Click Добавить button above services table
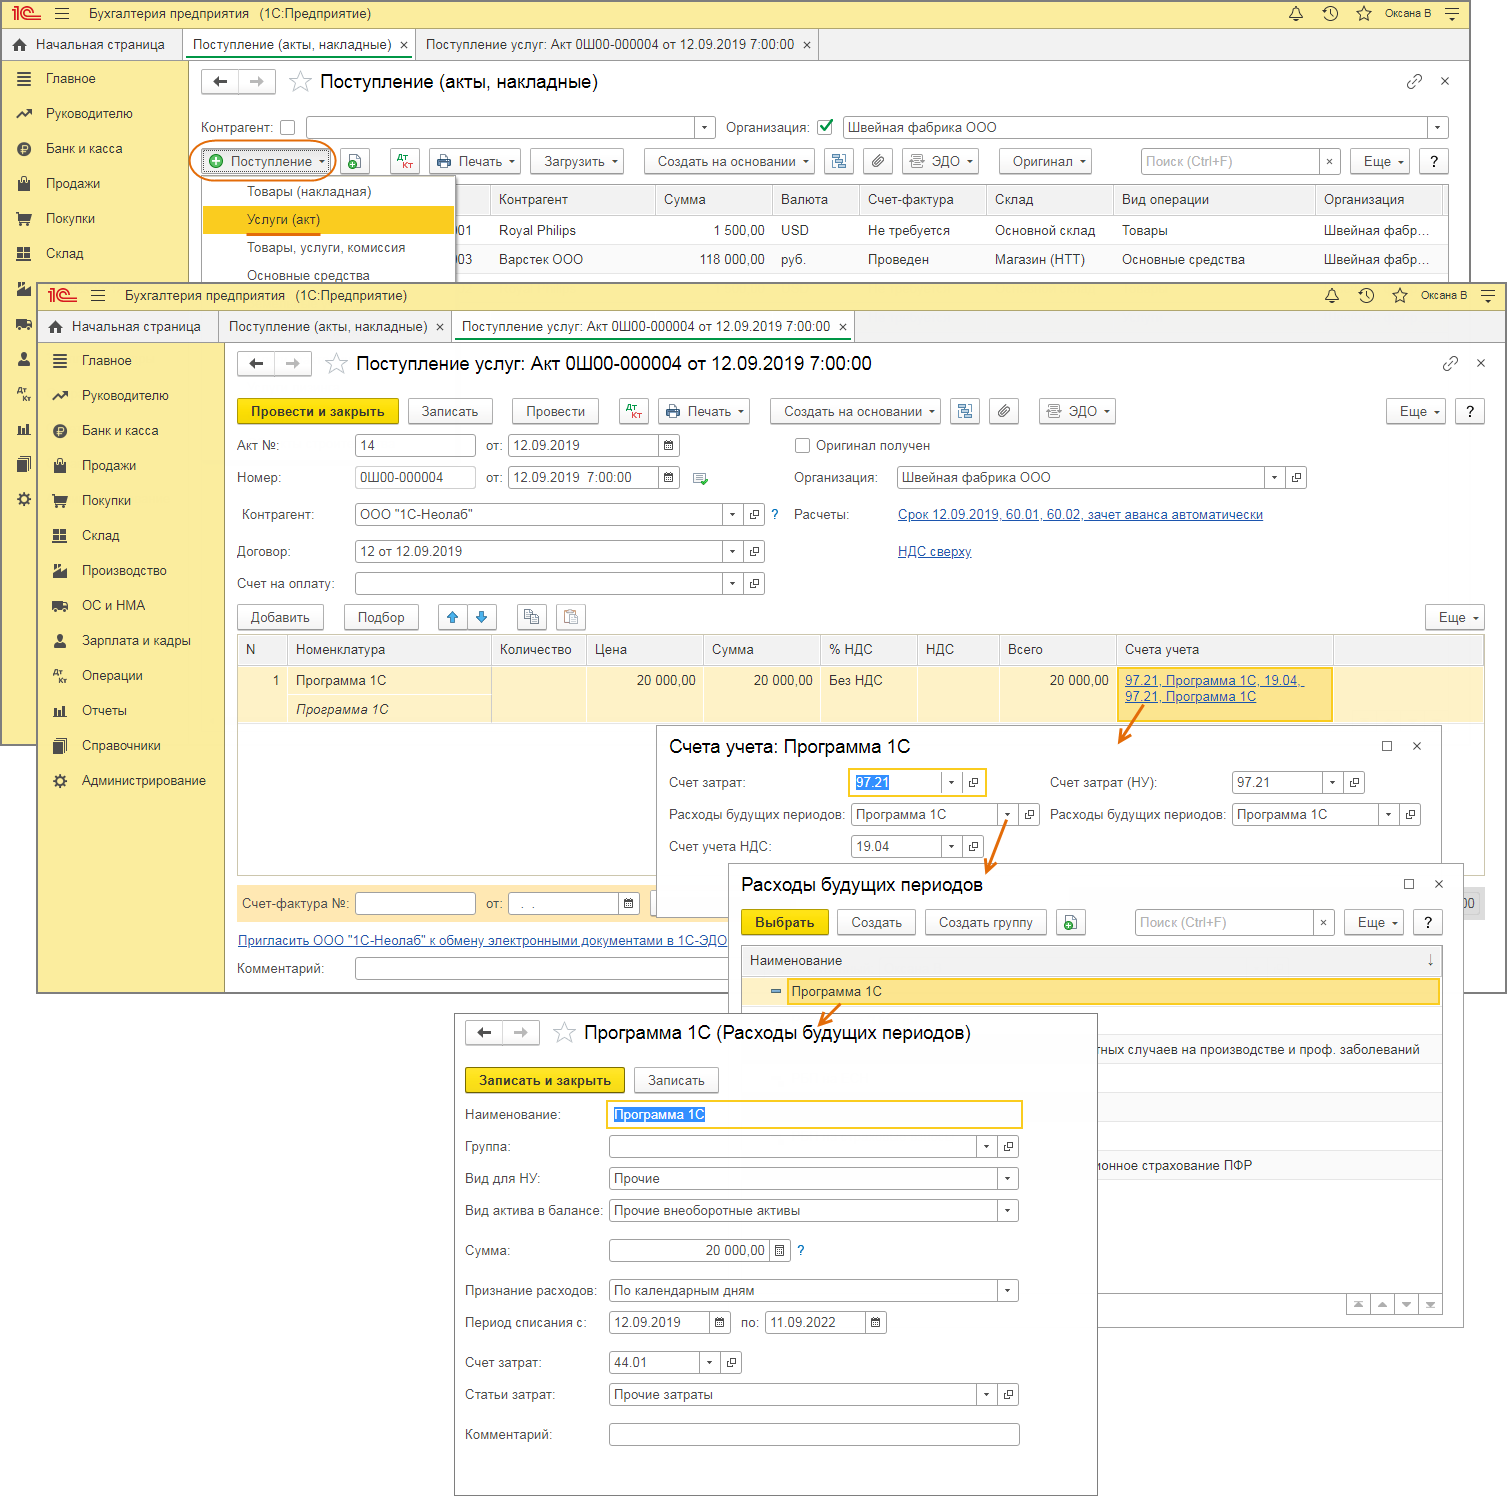 point(280,617)
